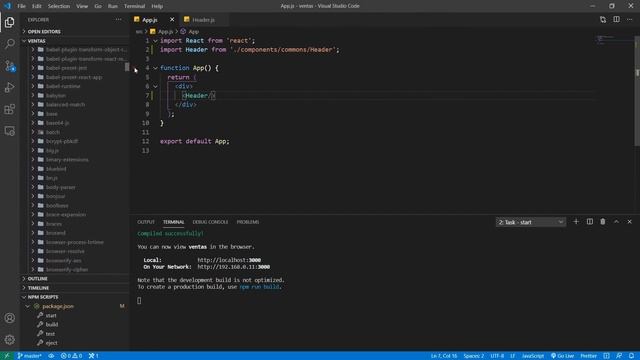Viewport: 640px width, 360px height.
Task: Click the Prettier status item
Action: pyautogui.click(x=589, y=356)
